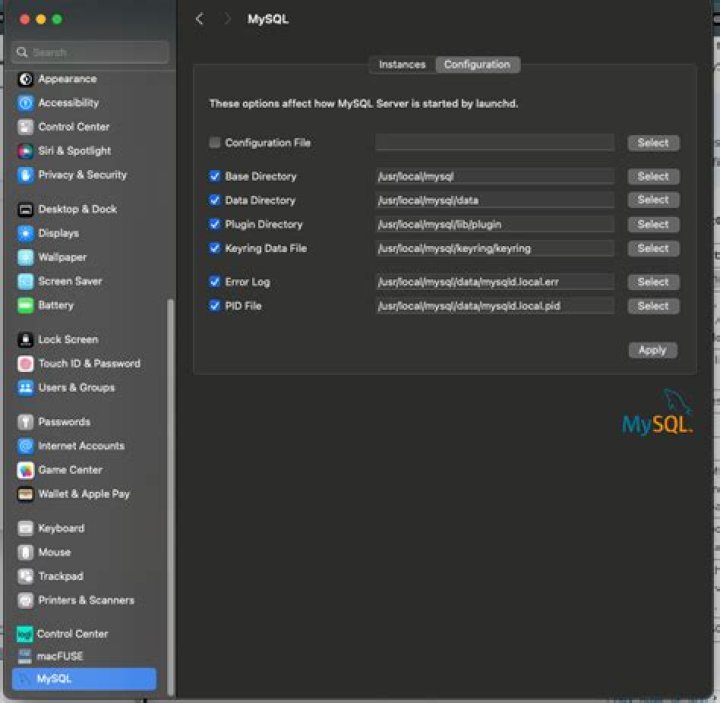This screenshot has height=703, width=720.
Task: Open Printers & Scanners icon
Action: pyautogui.click(x=26, y=601)
